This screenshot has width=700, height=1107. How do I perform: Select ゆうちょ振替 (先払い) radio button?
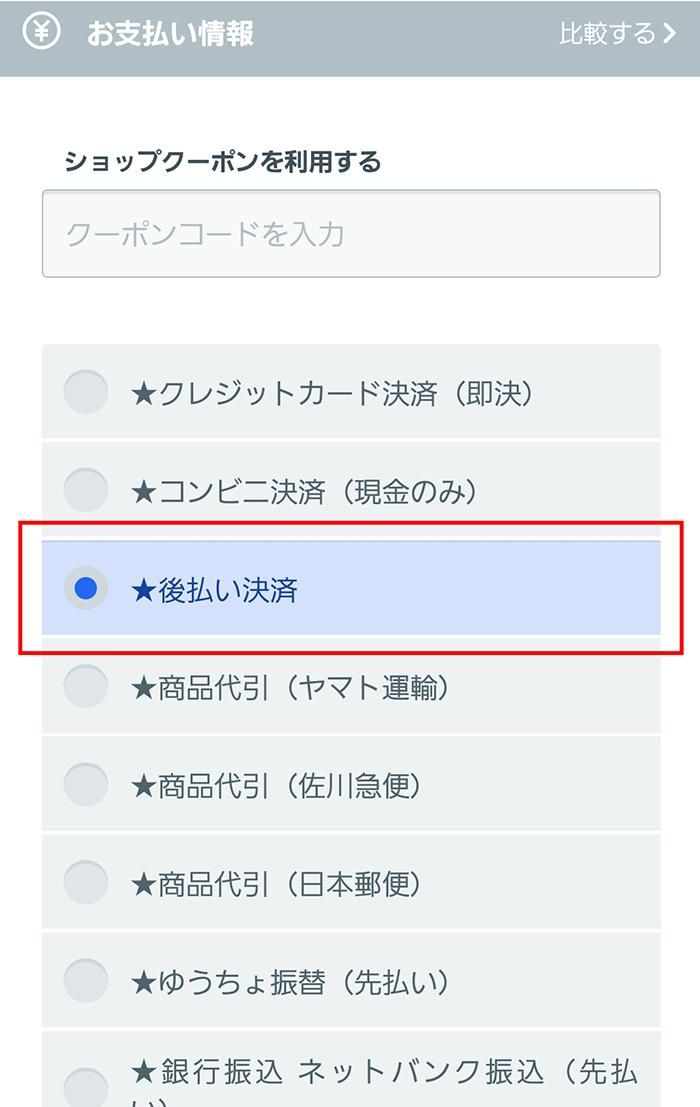tap(86, 980)
